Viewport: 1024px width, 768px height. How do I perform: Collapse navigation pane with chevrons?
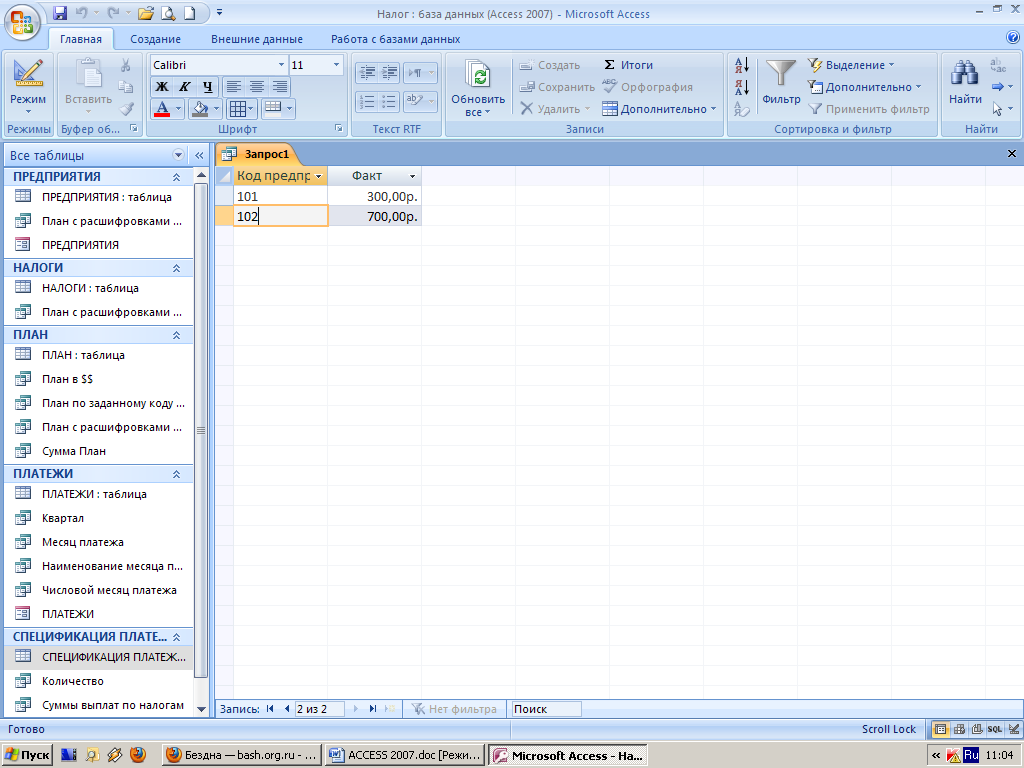tap(199, 155)
